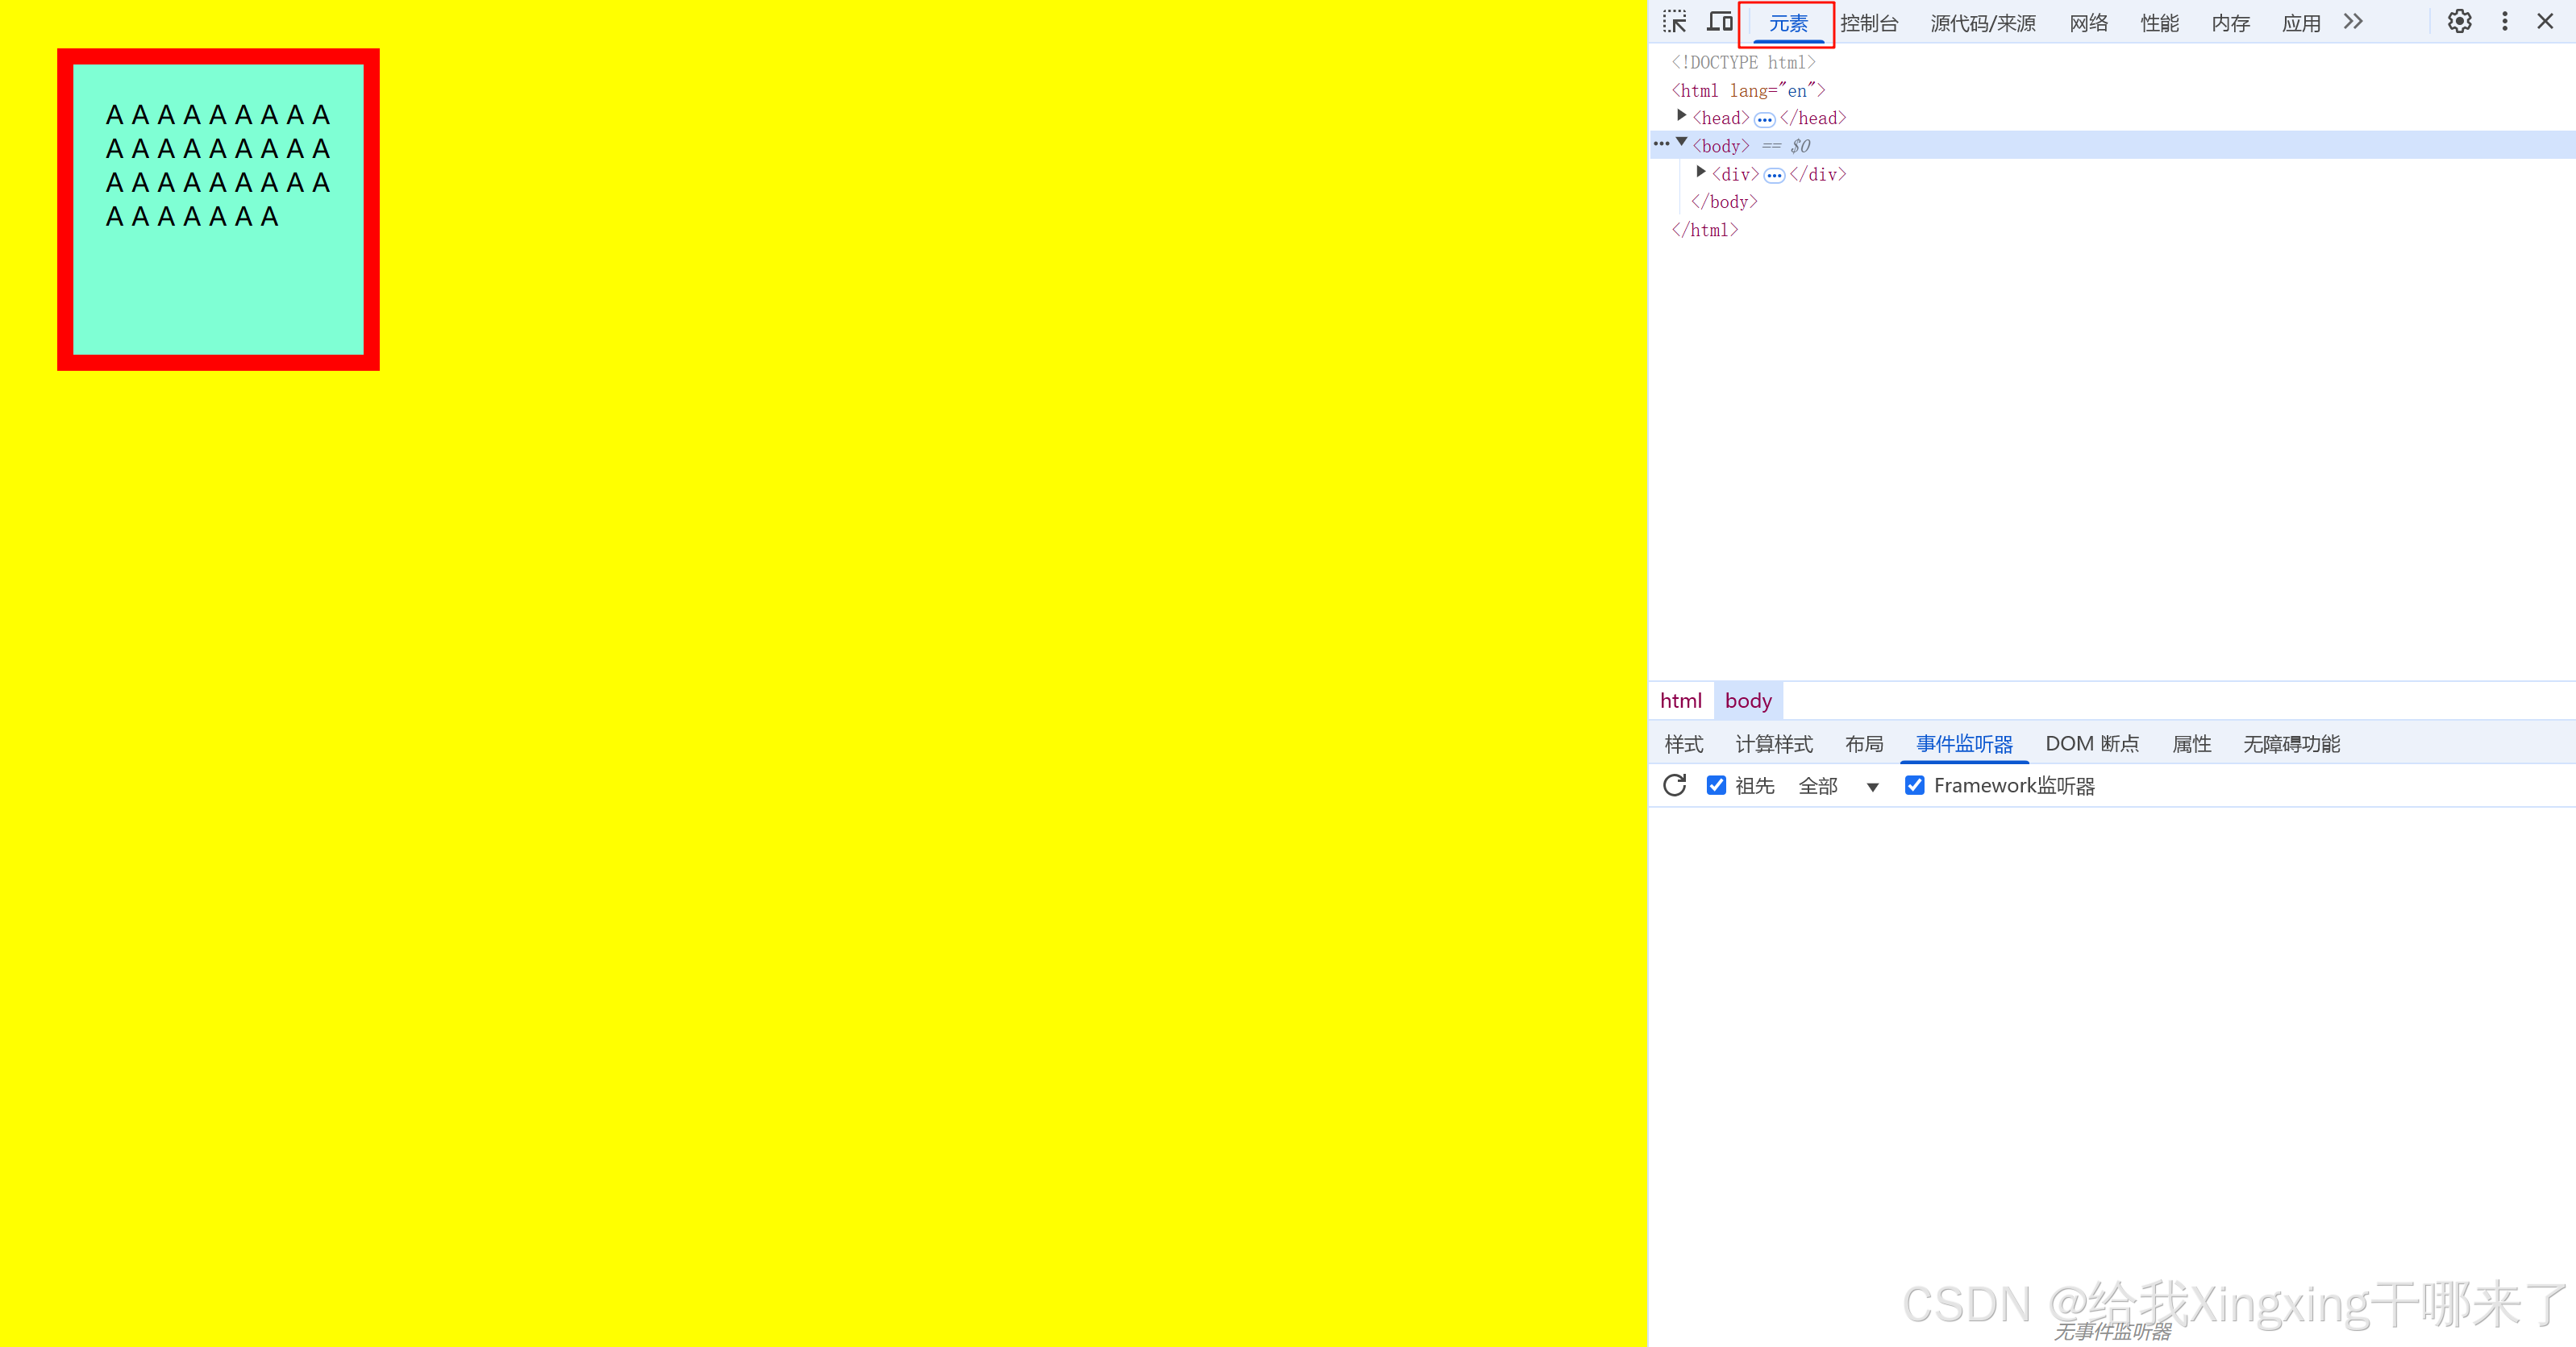
Task: Click the ellipsis badge in the head element
Action: pos(1764,119)
